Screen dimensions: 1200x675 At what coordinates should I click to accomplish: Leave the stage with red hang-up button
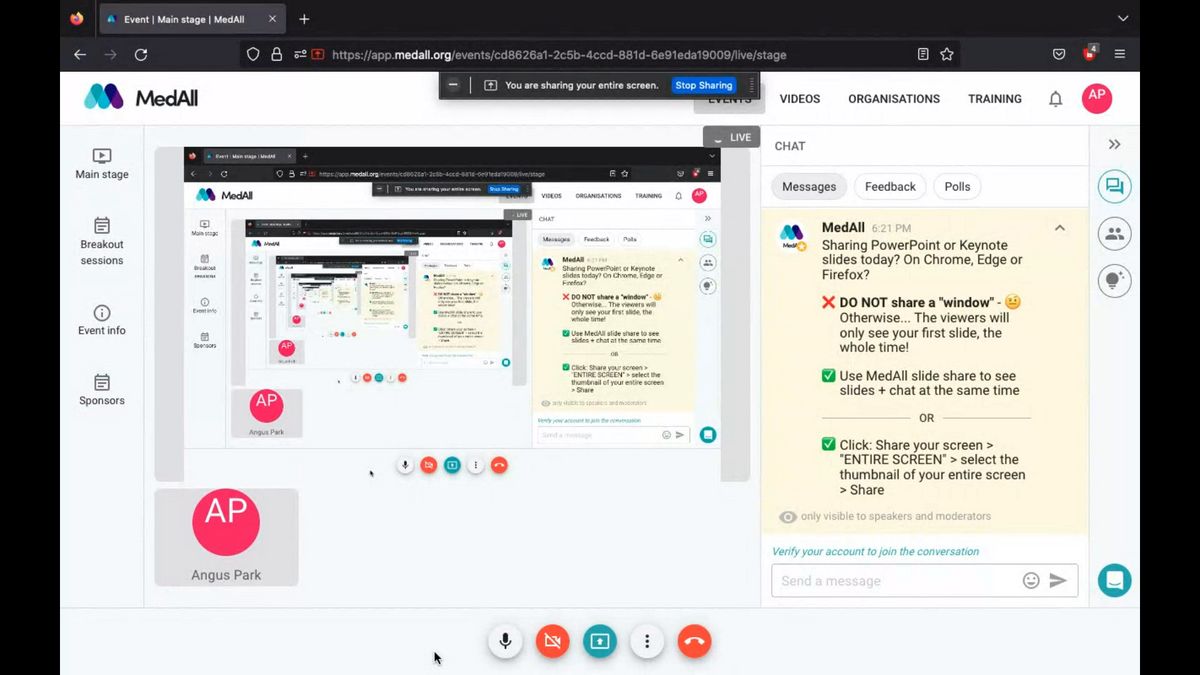tap(695, 641)
